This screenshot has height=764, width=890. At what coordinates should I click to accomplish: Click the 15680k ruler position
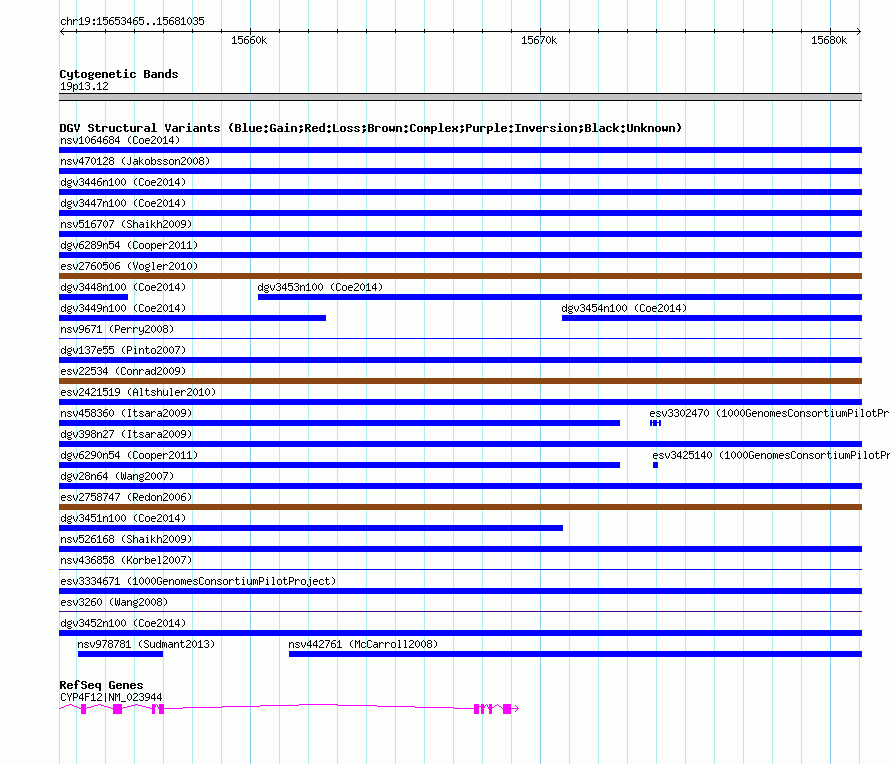[829, 40]
